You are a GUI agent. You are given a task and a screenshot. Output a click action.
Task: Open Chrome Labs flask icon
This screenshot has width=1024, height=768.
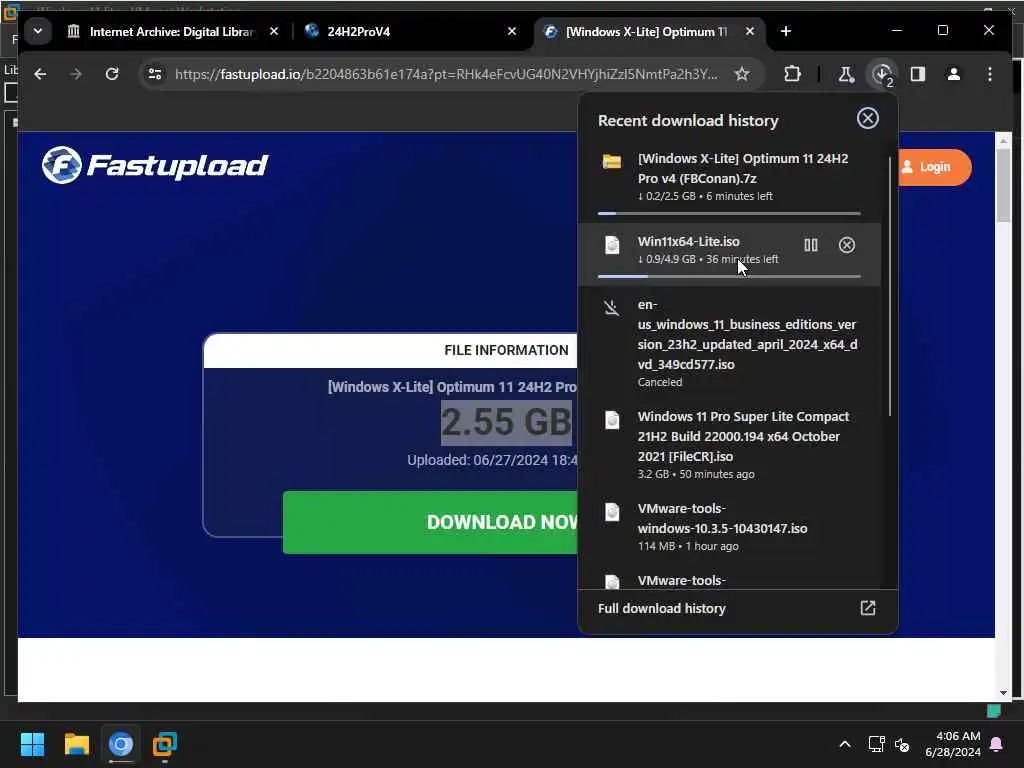[x=846, y=74]
